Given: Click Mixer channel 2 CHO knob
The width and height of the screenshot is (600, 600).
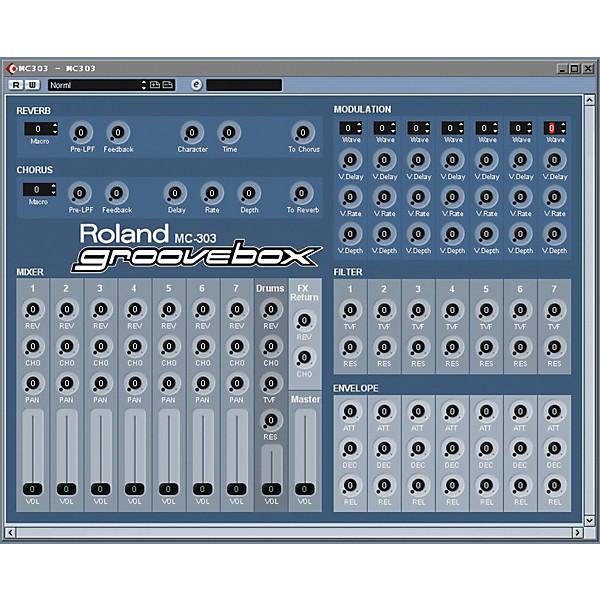Looking at the screenshot, I should point(67,346).
